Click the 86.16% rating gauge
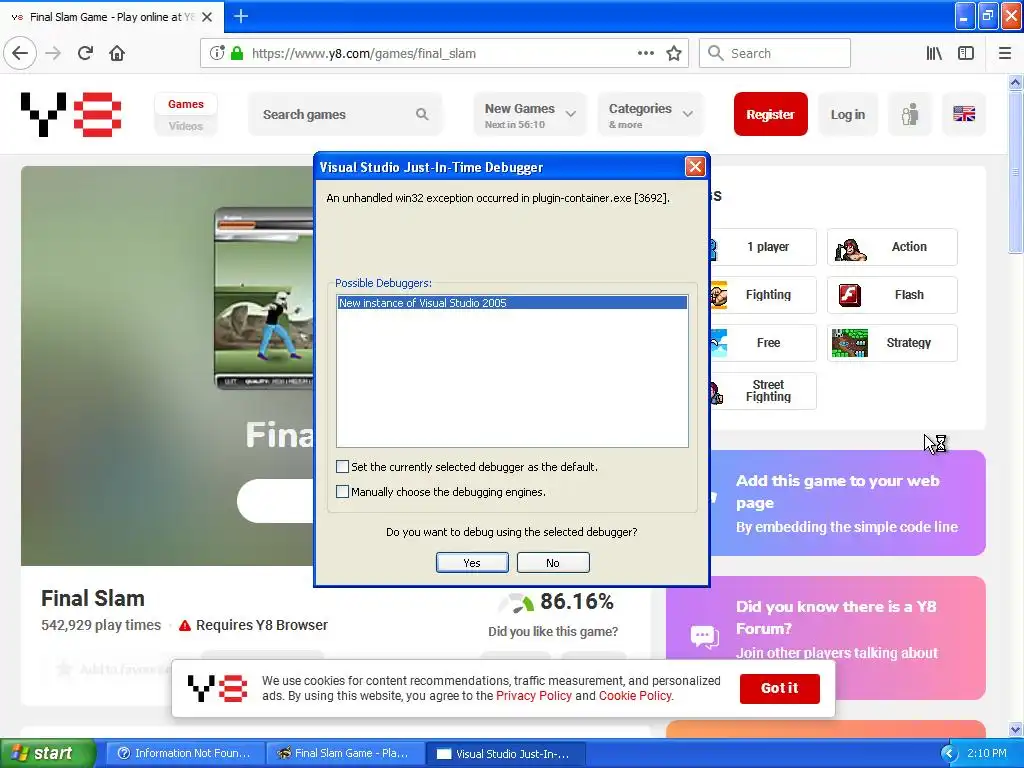 point(518,603)
